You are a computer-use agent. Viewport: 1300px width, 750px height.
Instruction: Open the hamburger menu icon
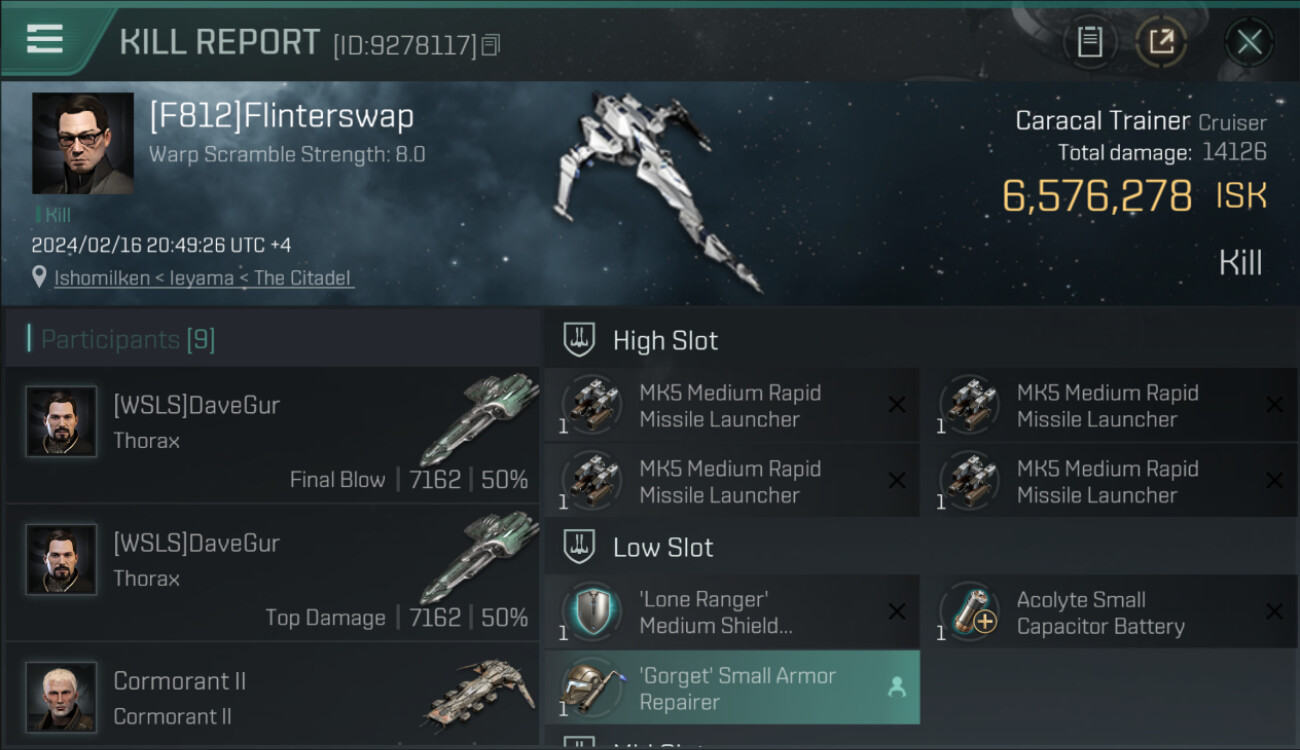click(45, 39)
